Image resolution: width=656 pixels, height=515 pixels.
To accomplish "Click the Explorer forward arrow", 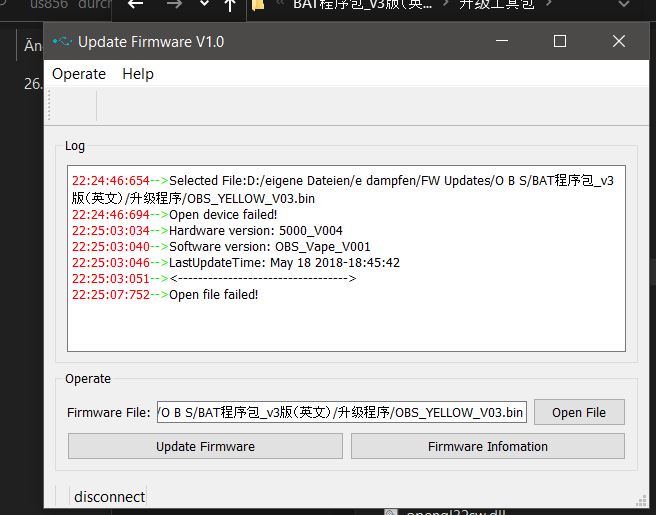I will 175,6.
